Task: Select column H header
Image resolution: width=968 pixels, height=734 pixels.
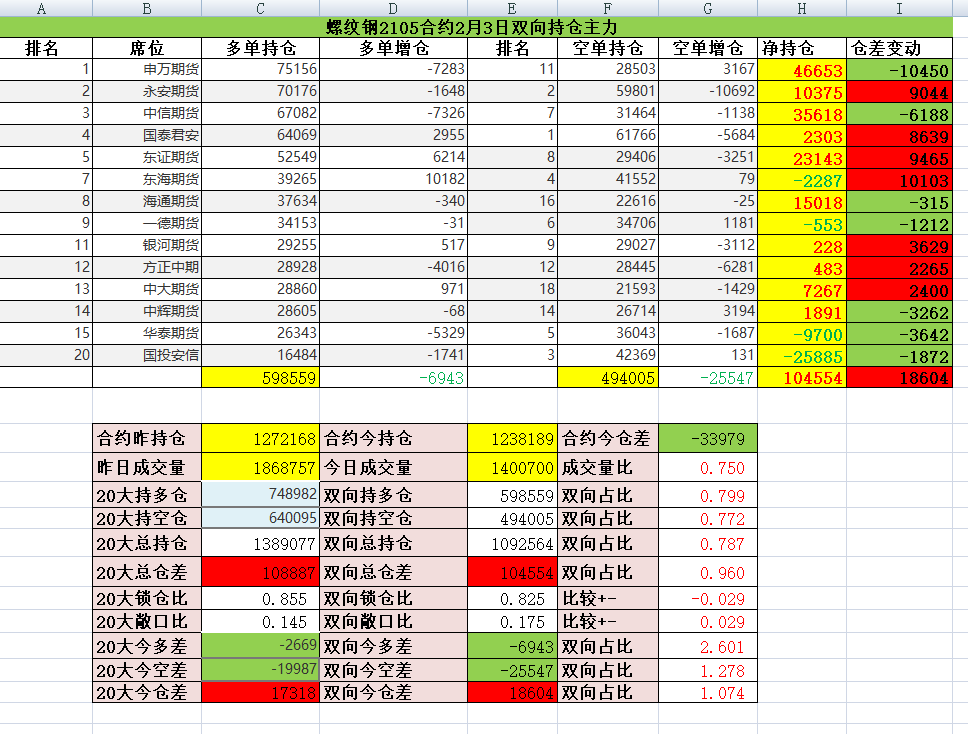Action: pyautogui.click(x=802, y=8)
